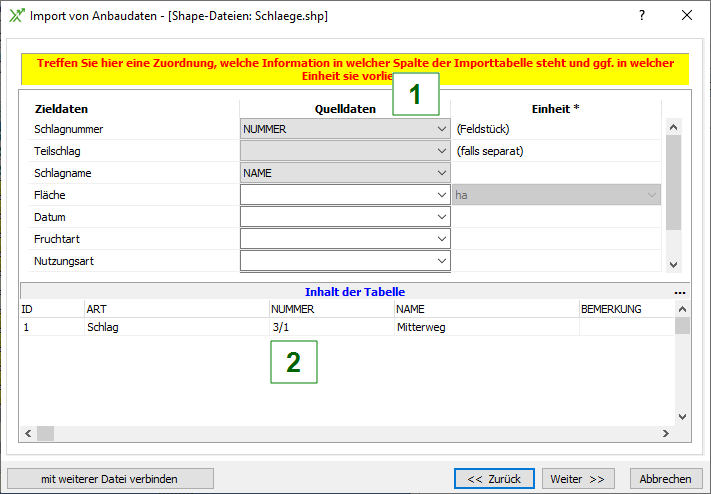Click the help question mark button
Screen dimensions: 711x494
642,16
